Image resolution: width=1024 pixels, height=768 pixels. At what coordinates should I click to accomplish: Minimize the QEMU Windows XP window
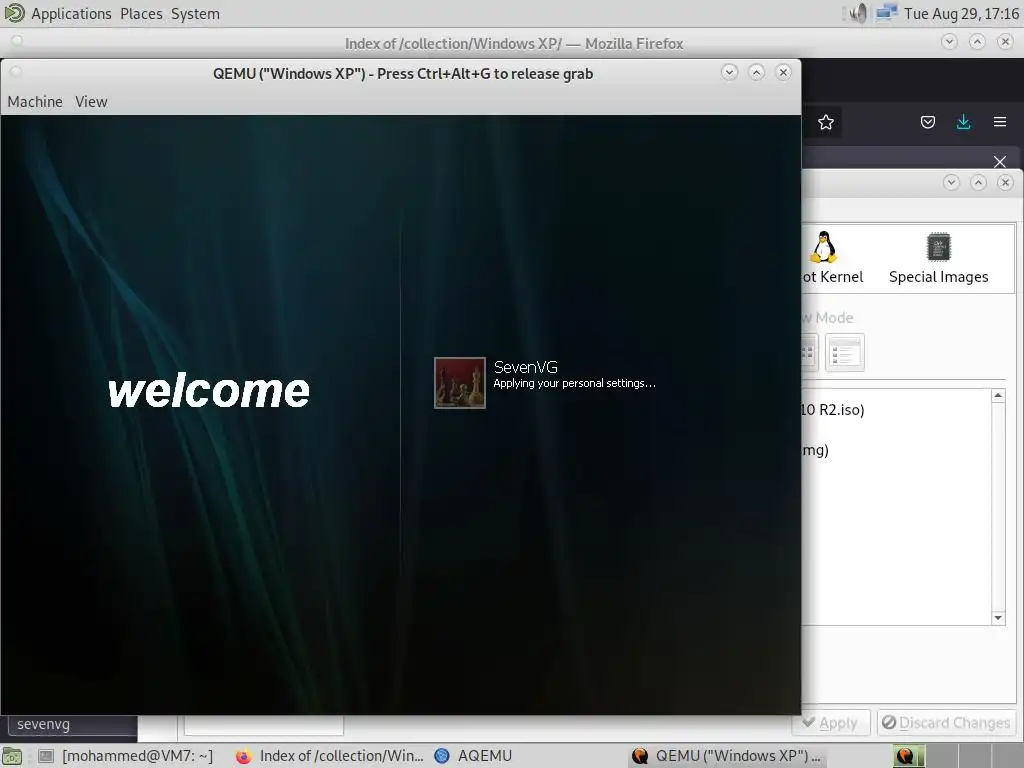click(729, 72)
